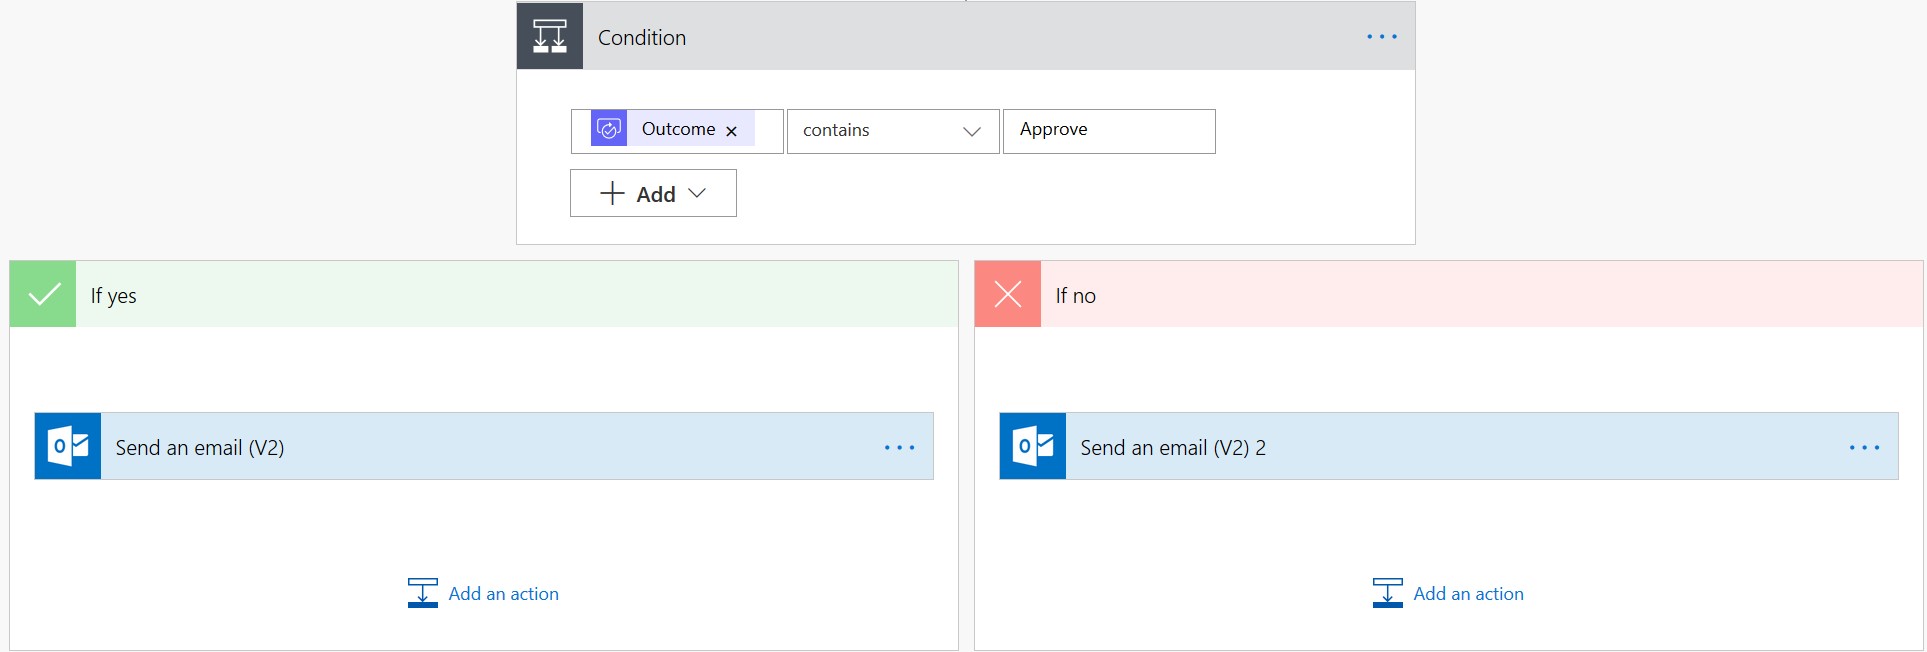Click the Approve value input field
The width and height of the screenshot is (1927, 652).
click(x=1108, y=131)
